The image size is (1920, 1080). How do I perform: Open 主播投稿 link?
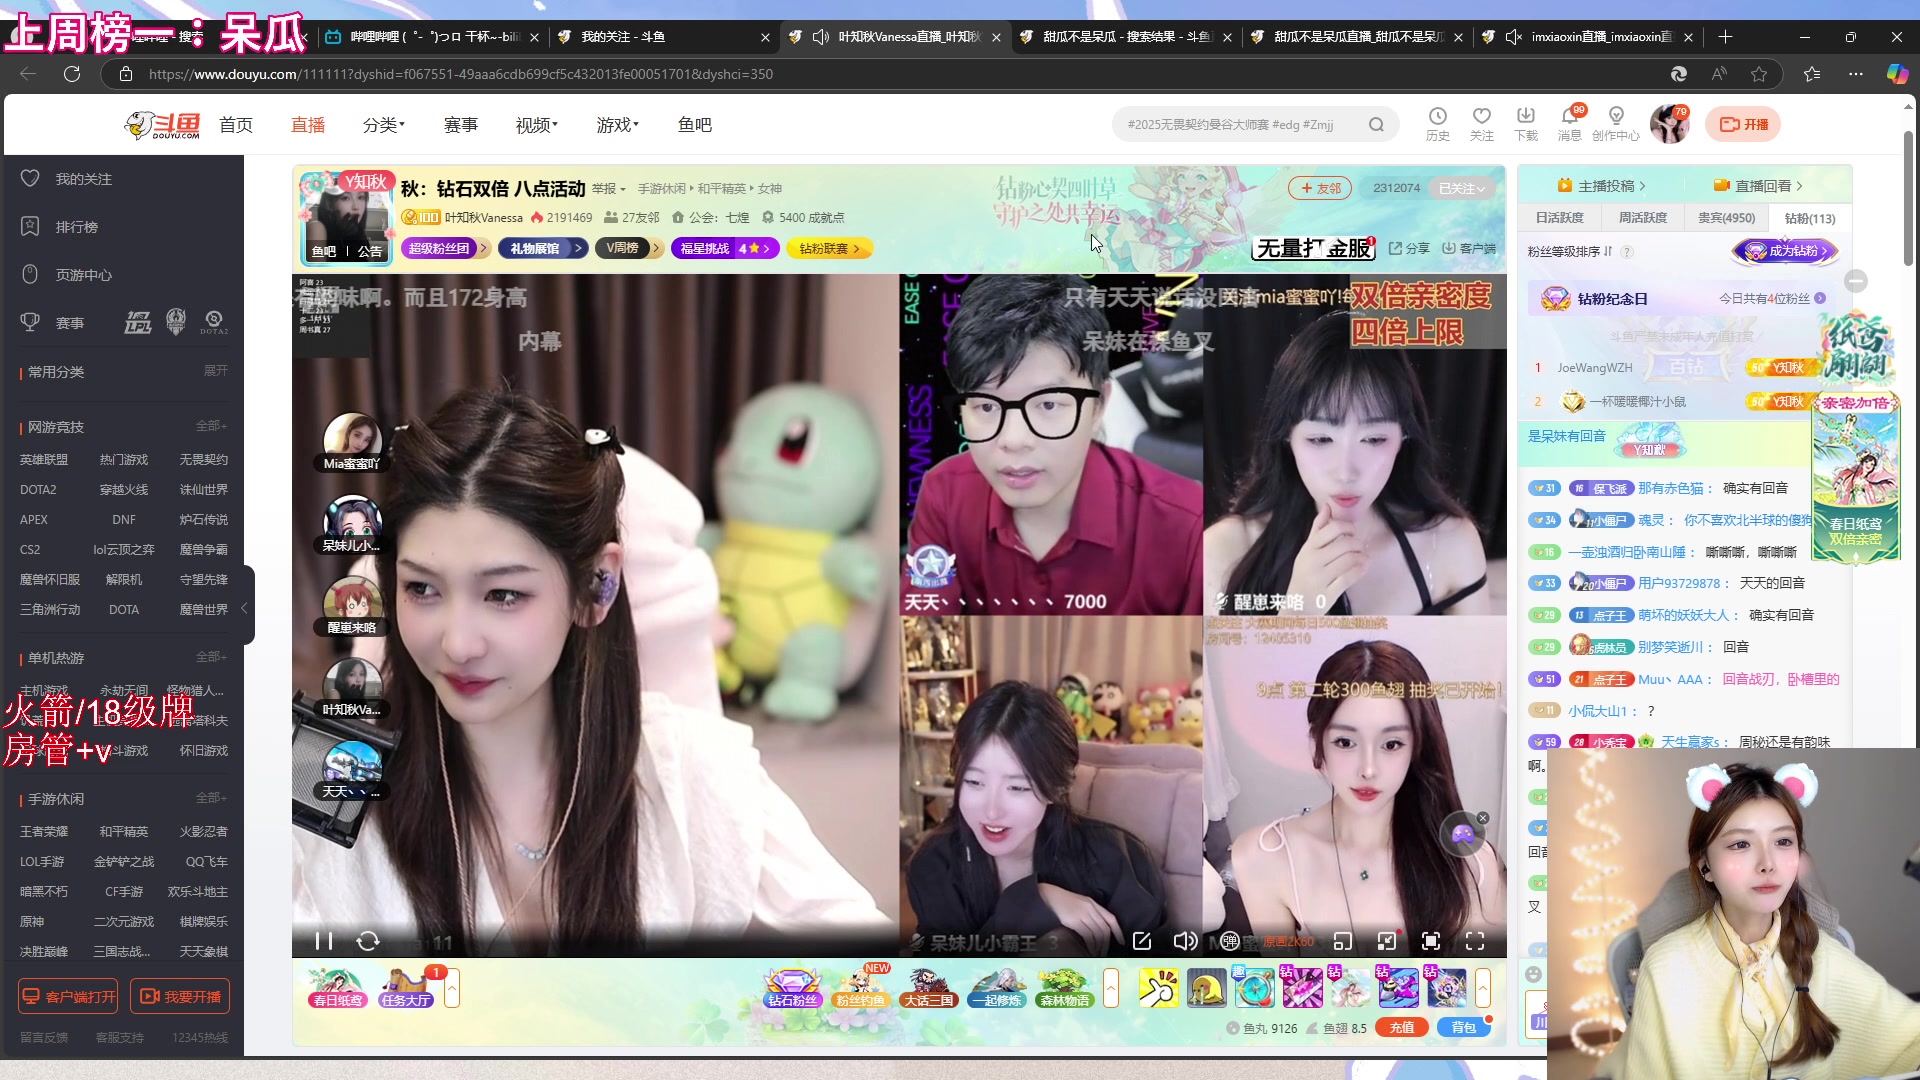pyautogui.click(x=1602, y=186)
